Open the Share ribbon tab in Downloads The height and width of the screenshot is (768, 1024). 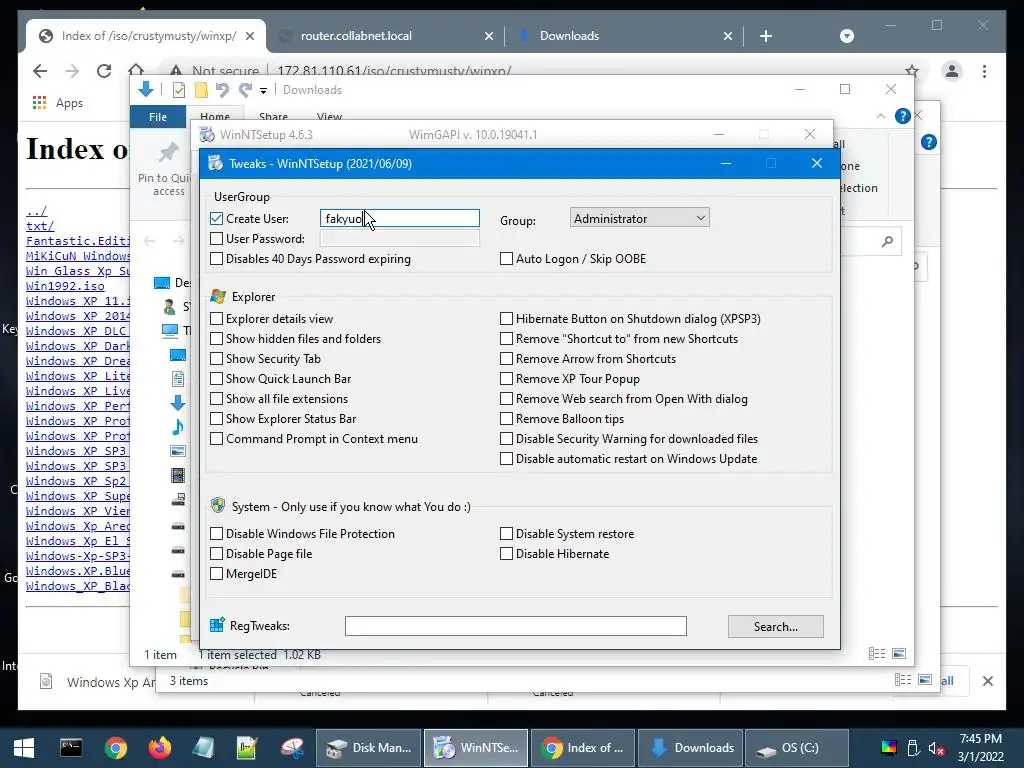273,117
